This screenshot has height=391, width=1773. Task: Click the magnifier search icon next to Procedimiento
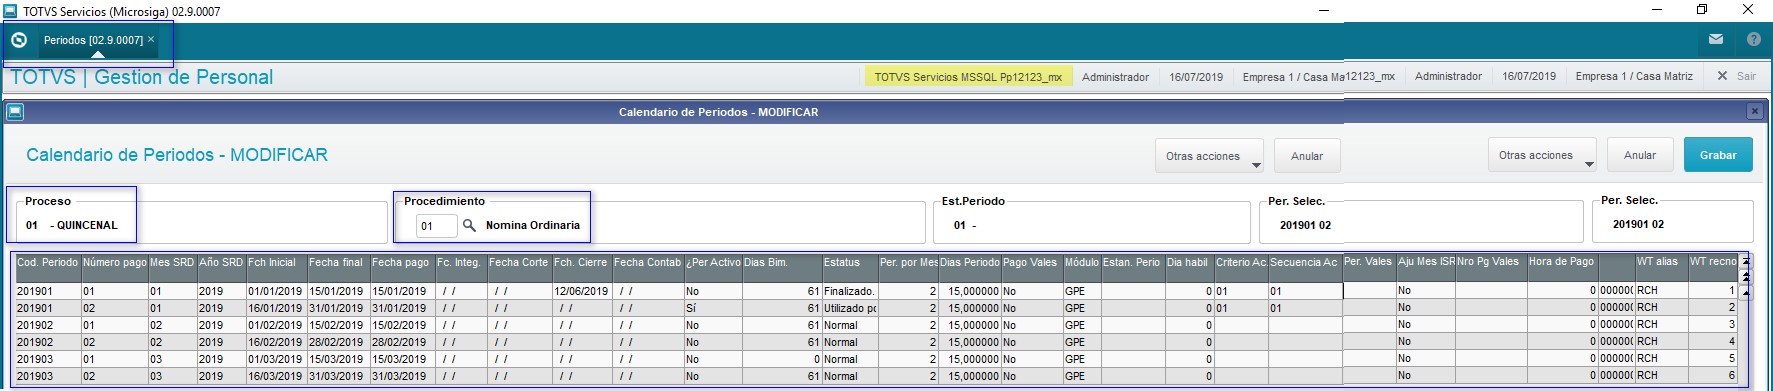pos(469,225)
